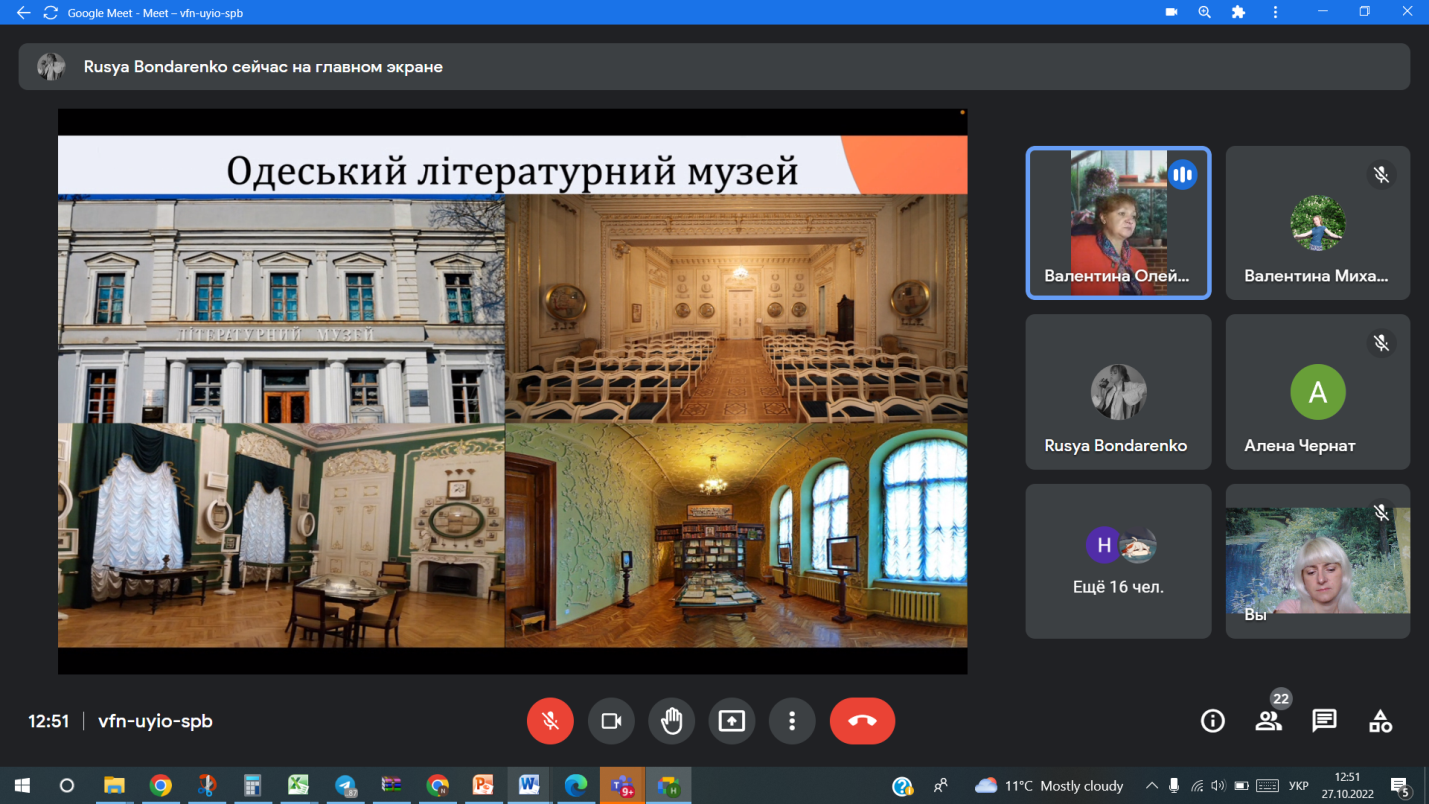Reload the Meet app with refresh icon
This screenshot has width=1429, height=804.
[51, 13]
